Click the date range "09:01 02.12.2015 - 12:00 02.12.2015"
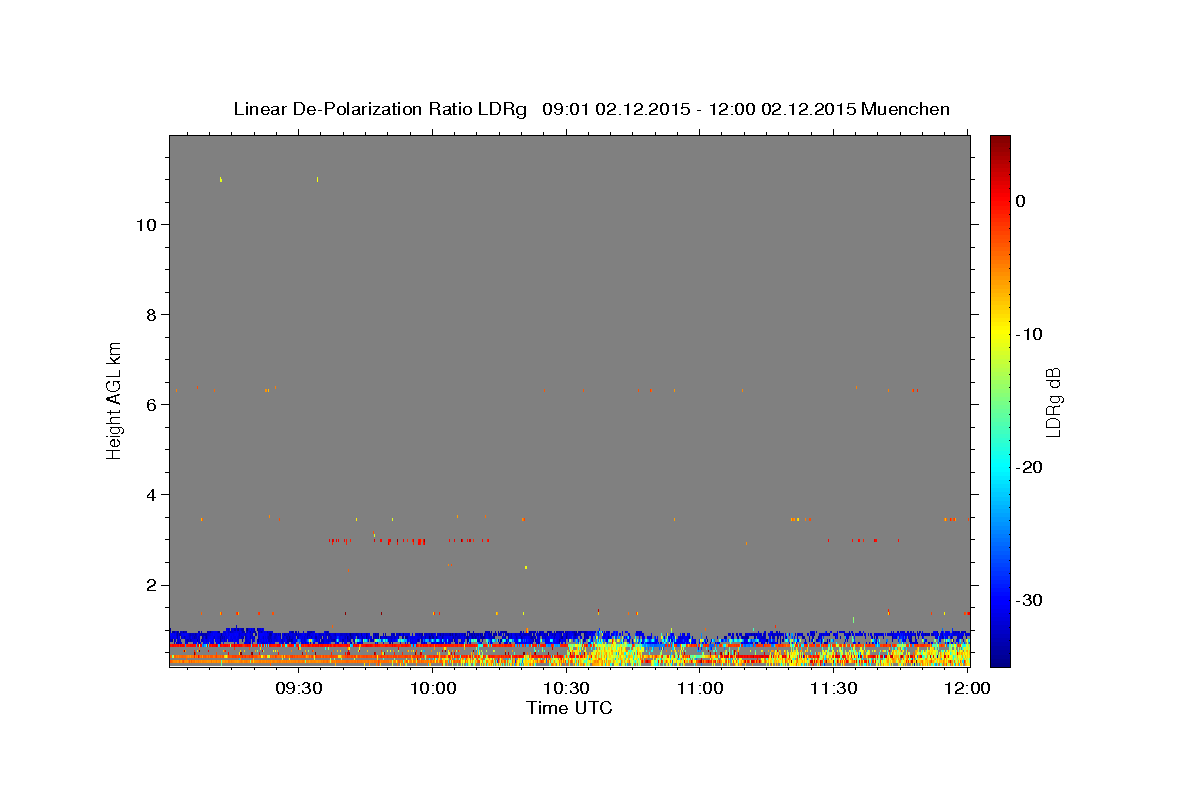Screen dimensions: 1200x800 coord(698,109)
